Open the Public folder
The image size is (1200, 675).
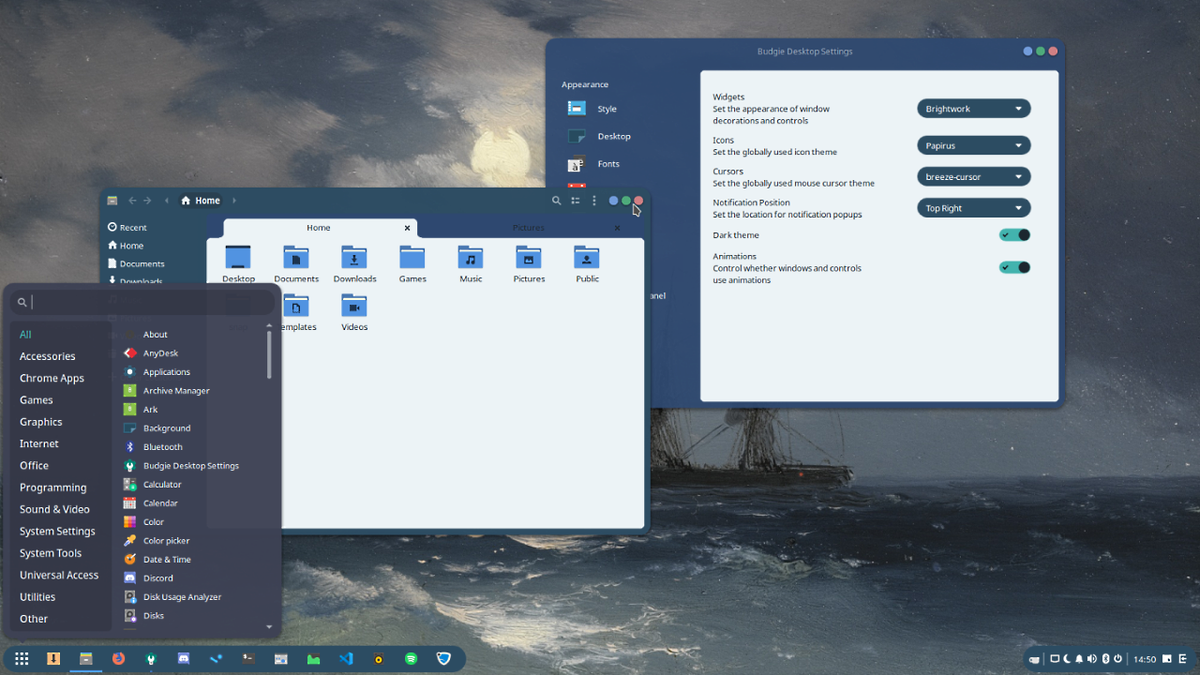point(587,264)
